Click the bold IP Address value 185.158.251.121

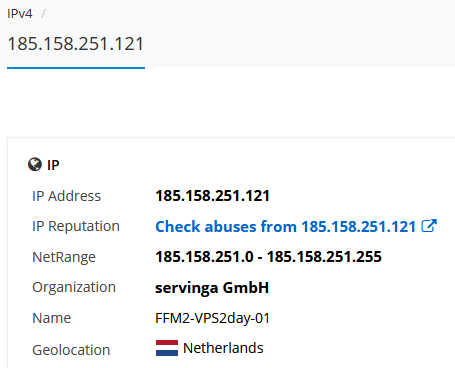click(212, 196)
